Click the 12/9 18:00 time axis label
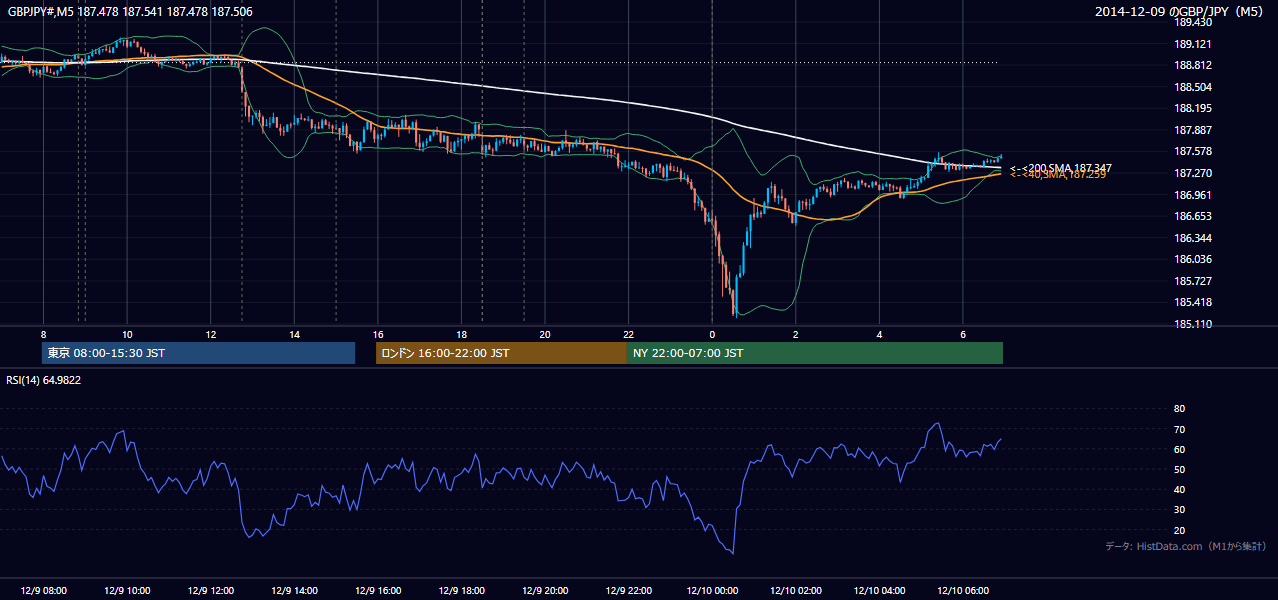Viewport: 1278px width, 600px height. (461, 591)
